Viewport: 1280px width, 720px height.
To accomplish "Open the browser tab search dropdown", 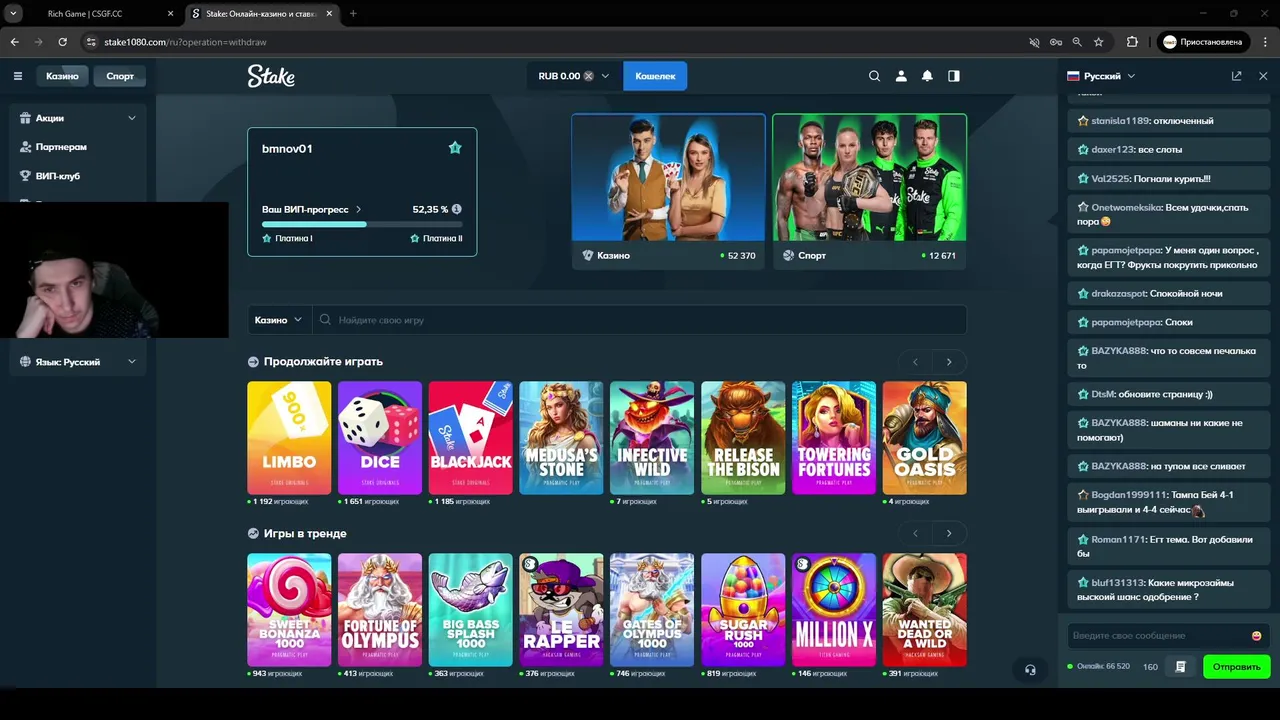I will pos(13,14).
